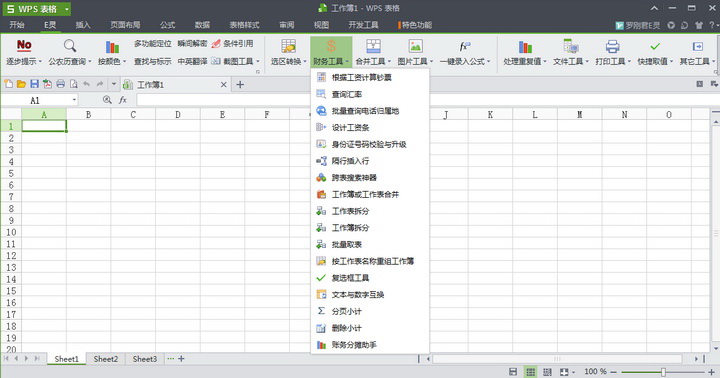The image size is (720, 378).
Task: Click the zoom slider handle
Action: click(x=663, y=372)
